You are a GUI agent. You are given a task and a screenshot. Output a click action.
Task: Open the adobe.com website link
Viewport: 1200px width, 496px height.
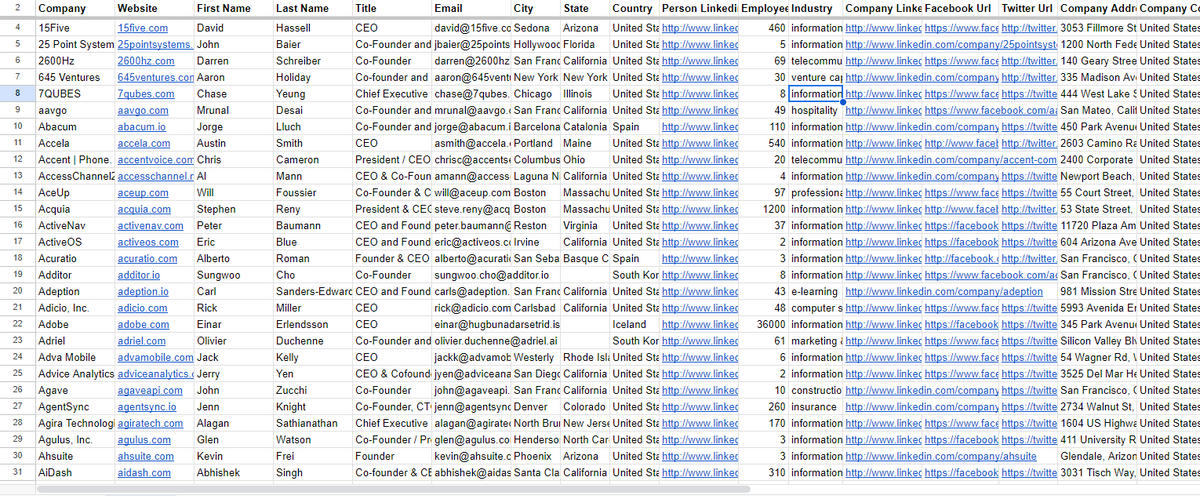click(143, 325)
